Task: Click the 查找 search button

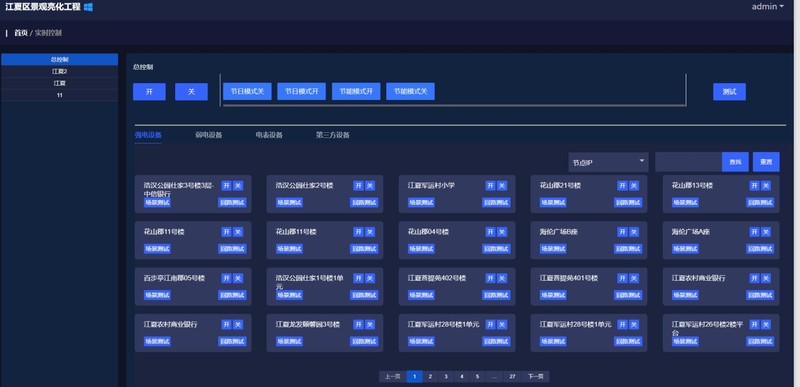Action: [735, 162]
